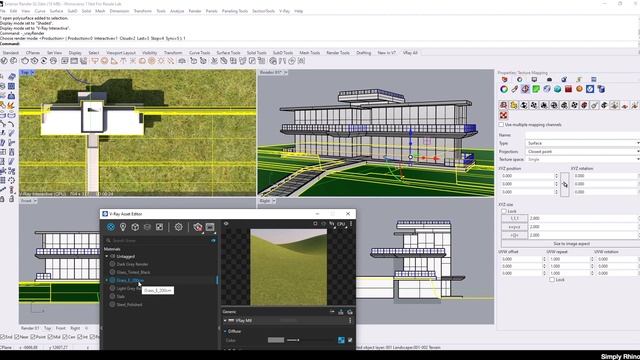The image size is (640, 360).
Task: Open Material properties icon in Properties panel
Action: click(x=515, y=89)
